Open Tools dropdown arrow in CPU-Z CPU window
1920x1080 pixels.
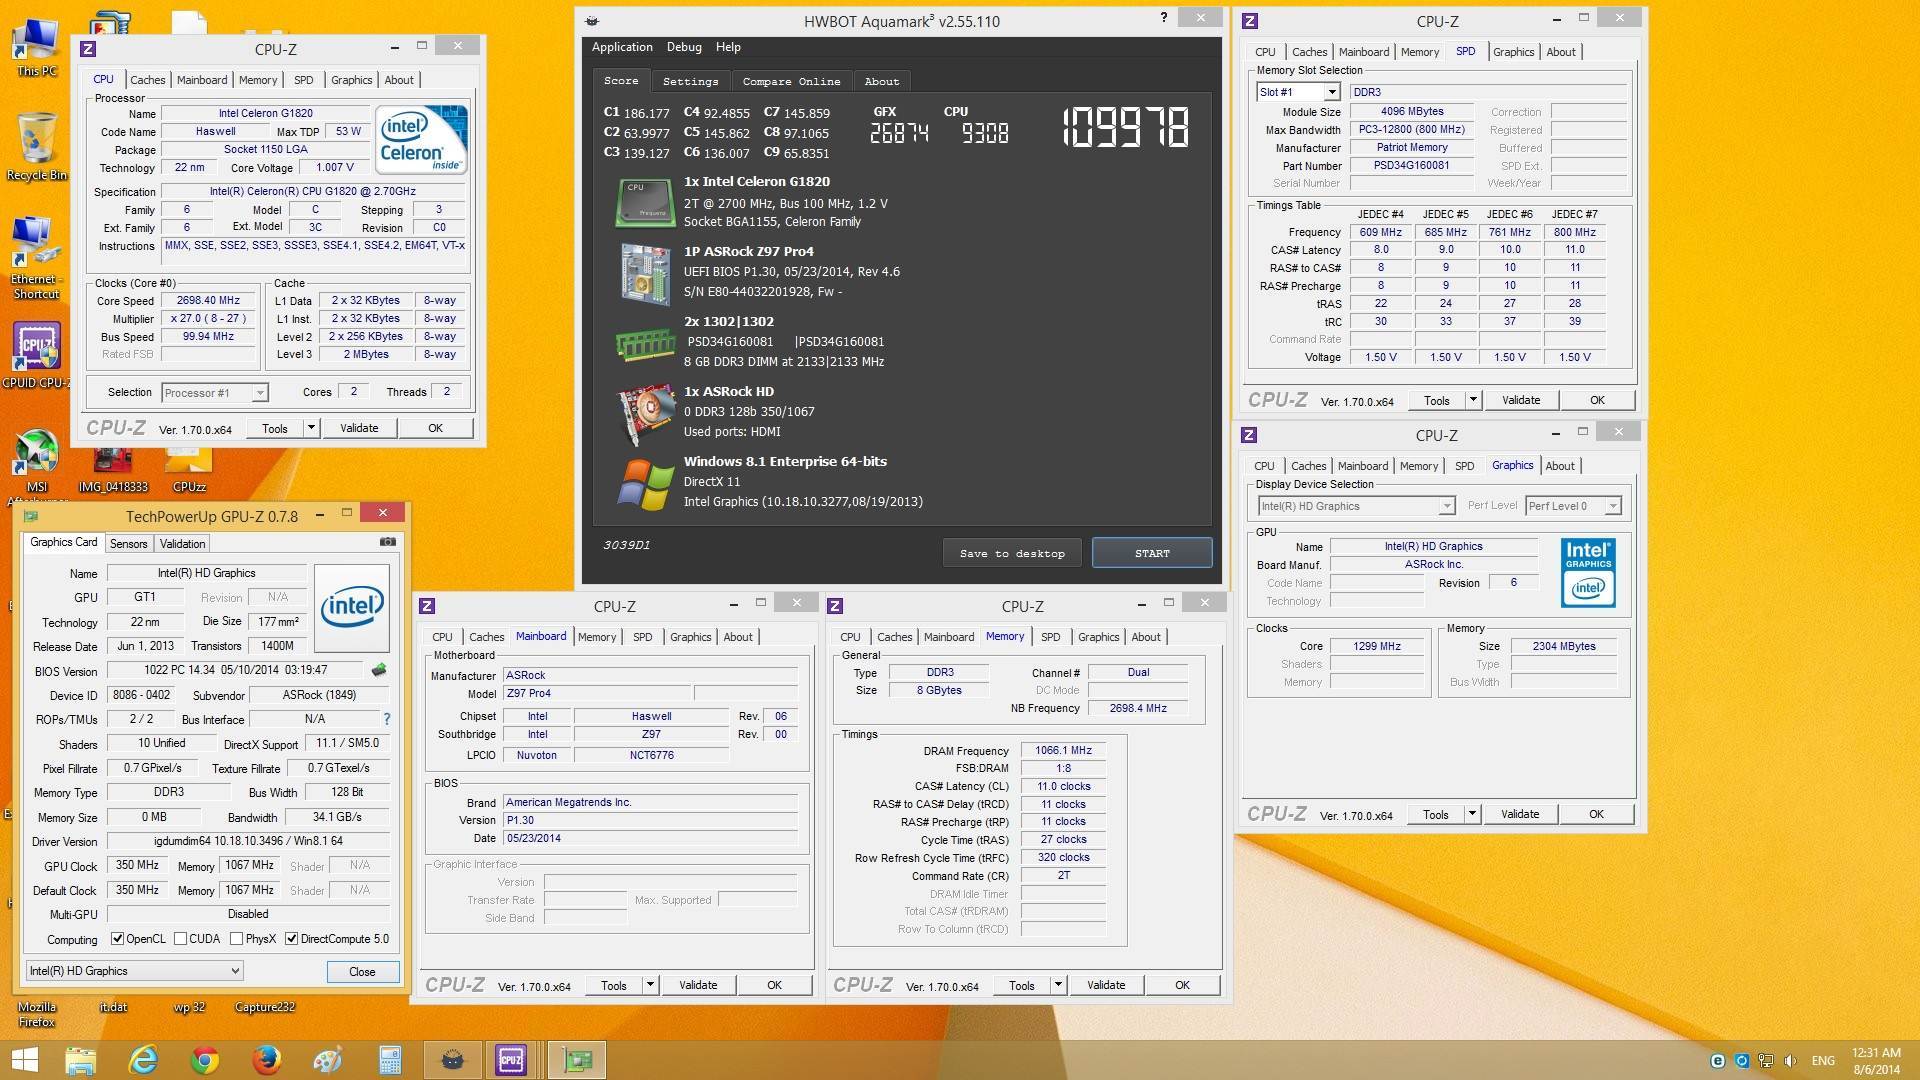pos(311,428)
